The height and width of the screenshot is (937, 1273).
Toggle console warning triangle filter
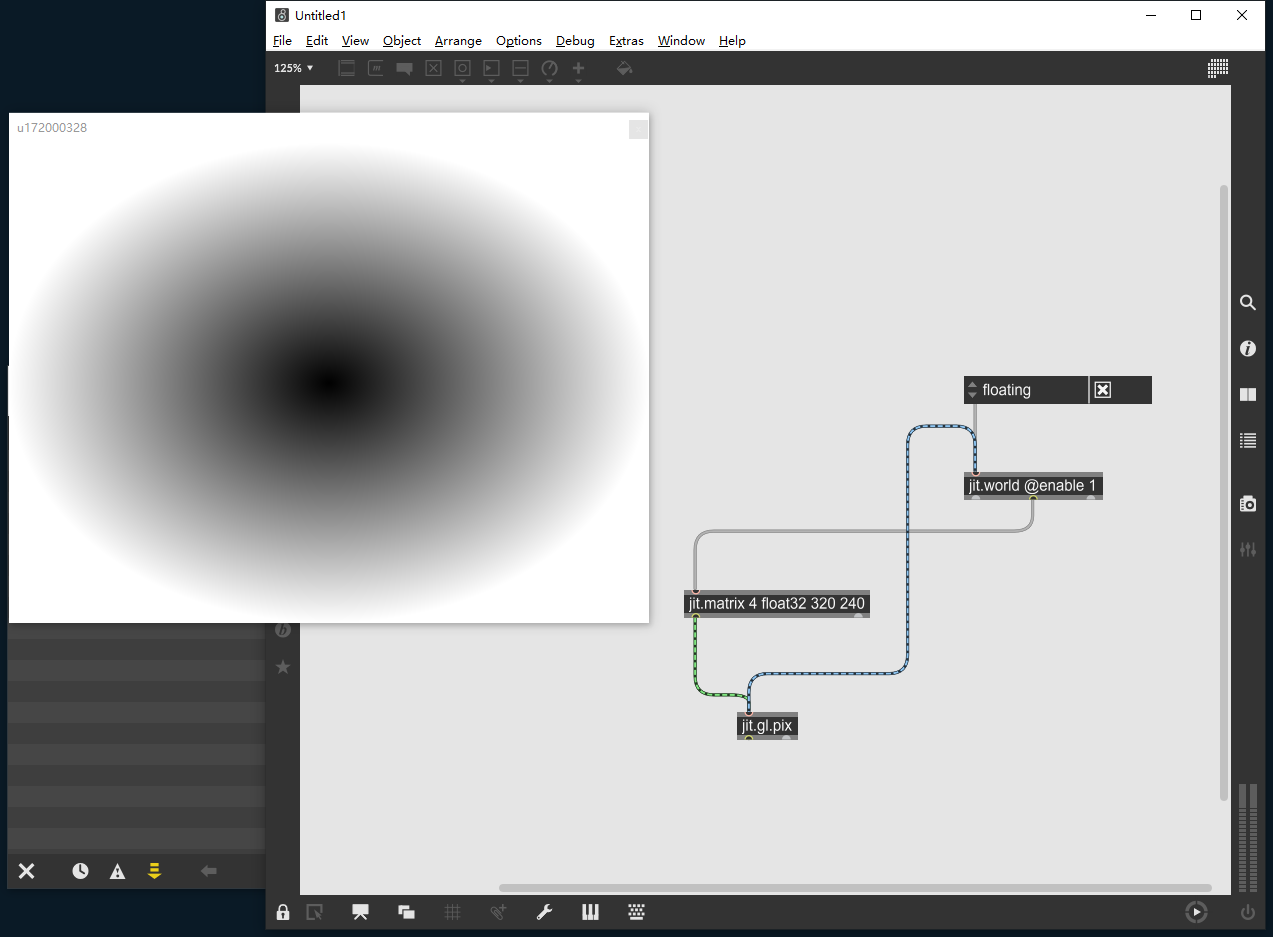pyautogui.click(x=118, y=871)
